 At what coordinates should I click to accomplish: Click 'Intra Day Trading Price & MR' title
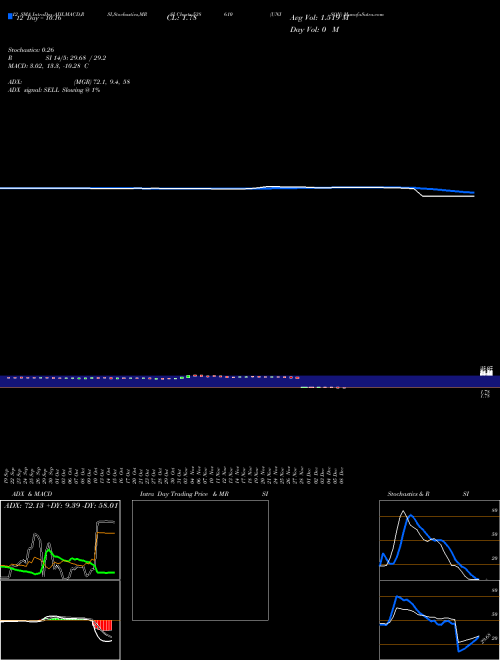click(184, 494)
